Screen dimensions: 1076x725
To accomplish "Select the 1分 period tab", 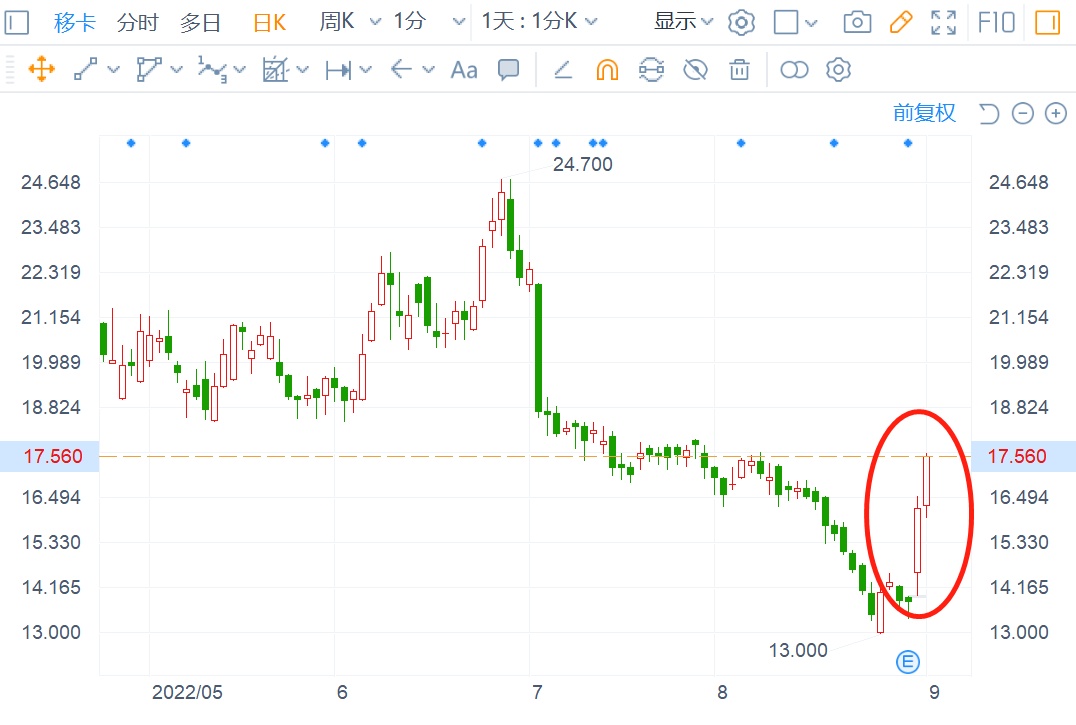I will tap(409, 21).
